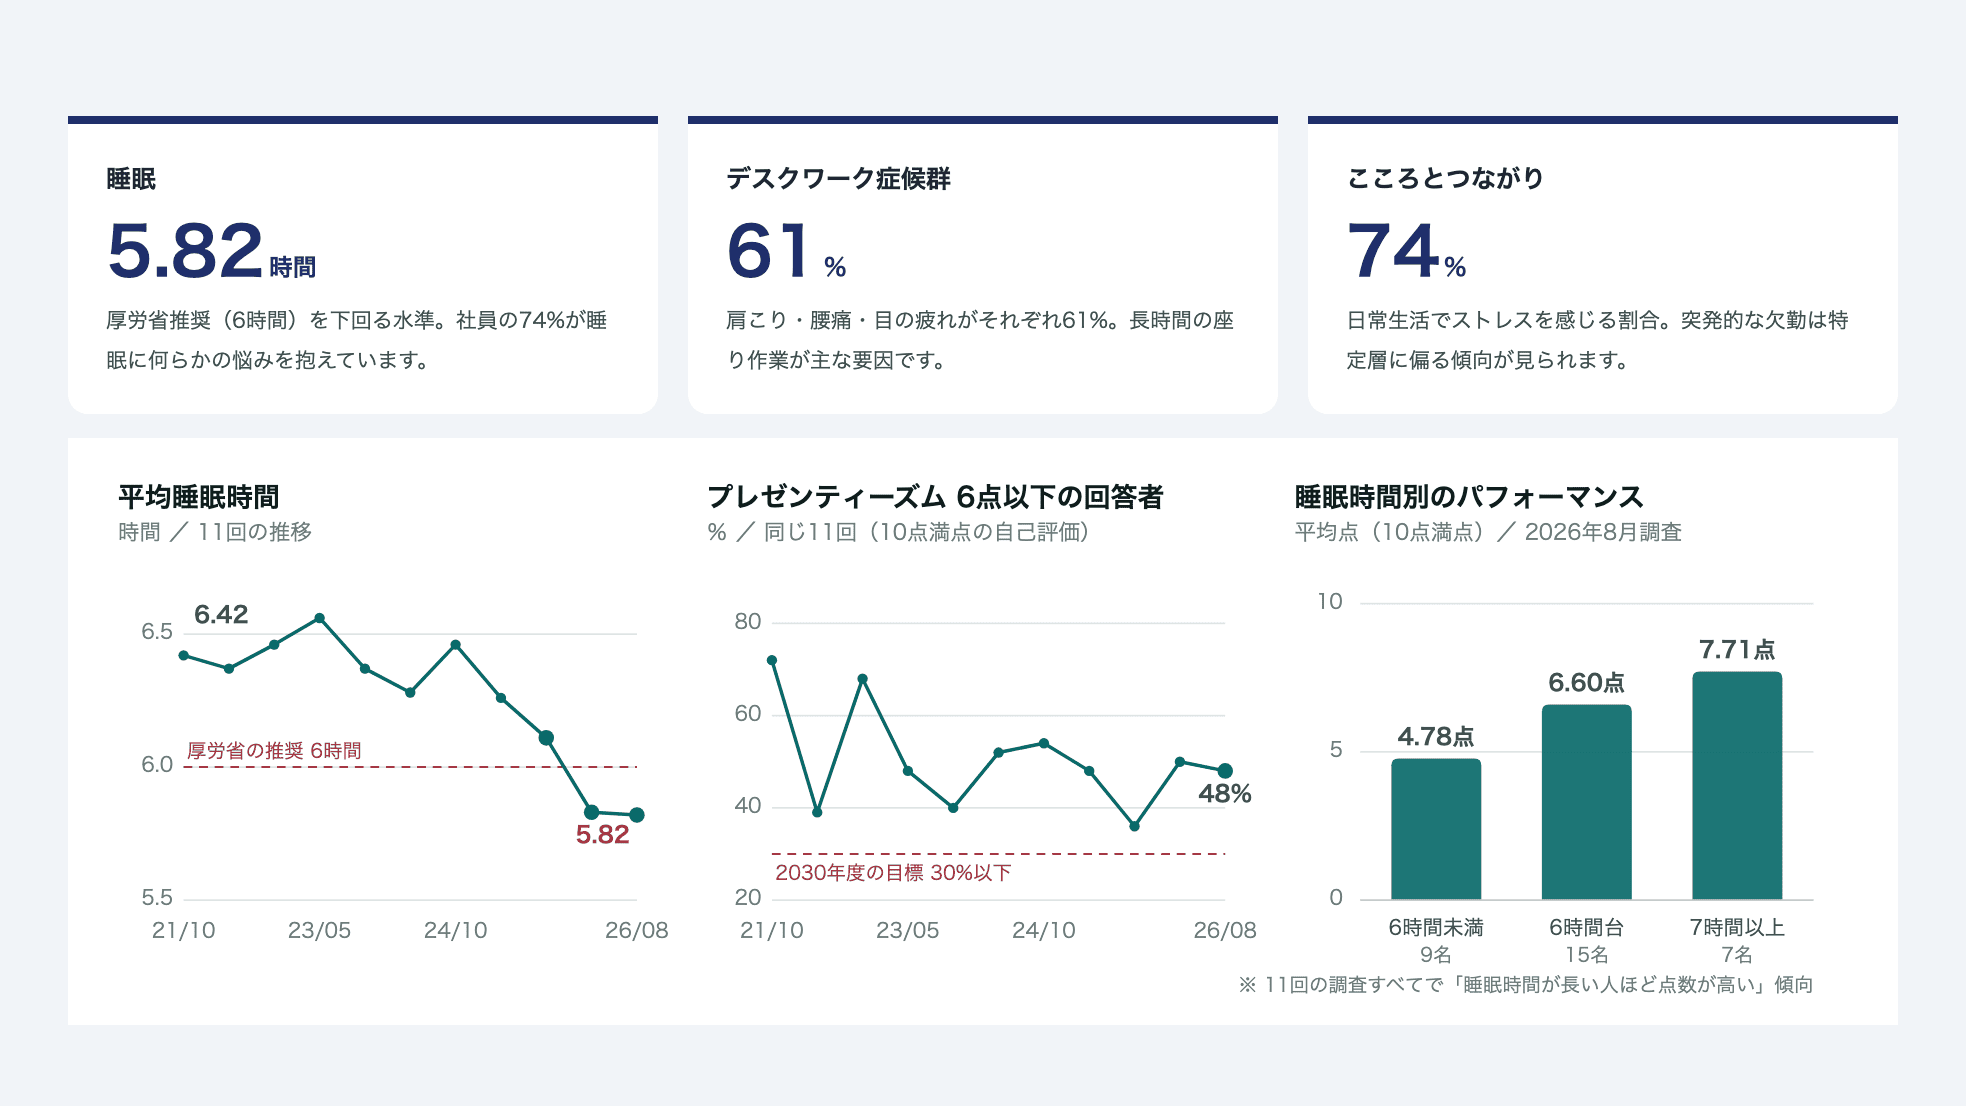Click the last data point of sleep line
Image resolution: width=1966 pixels, height=1106 pixels.
(x=637, y=815)
